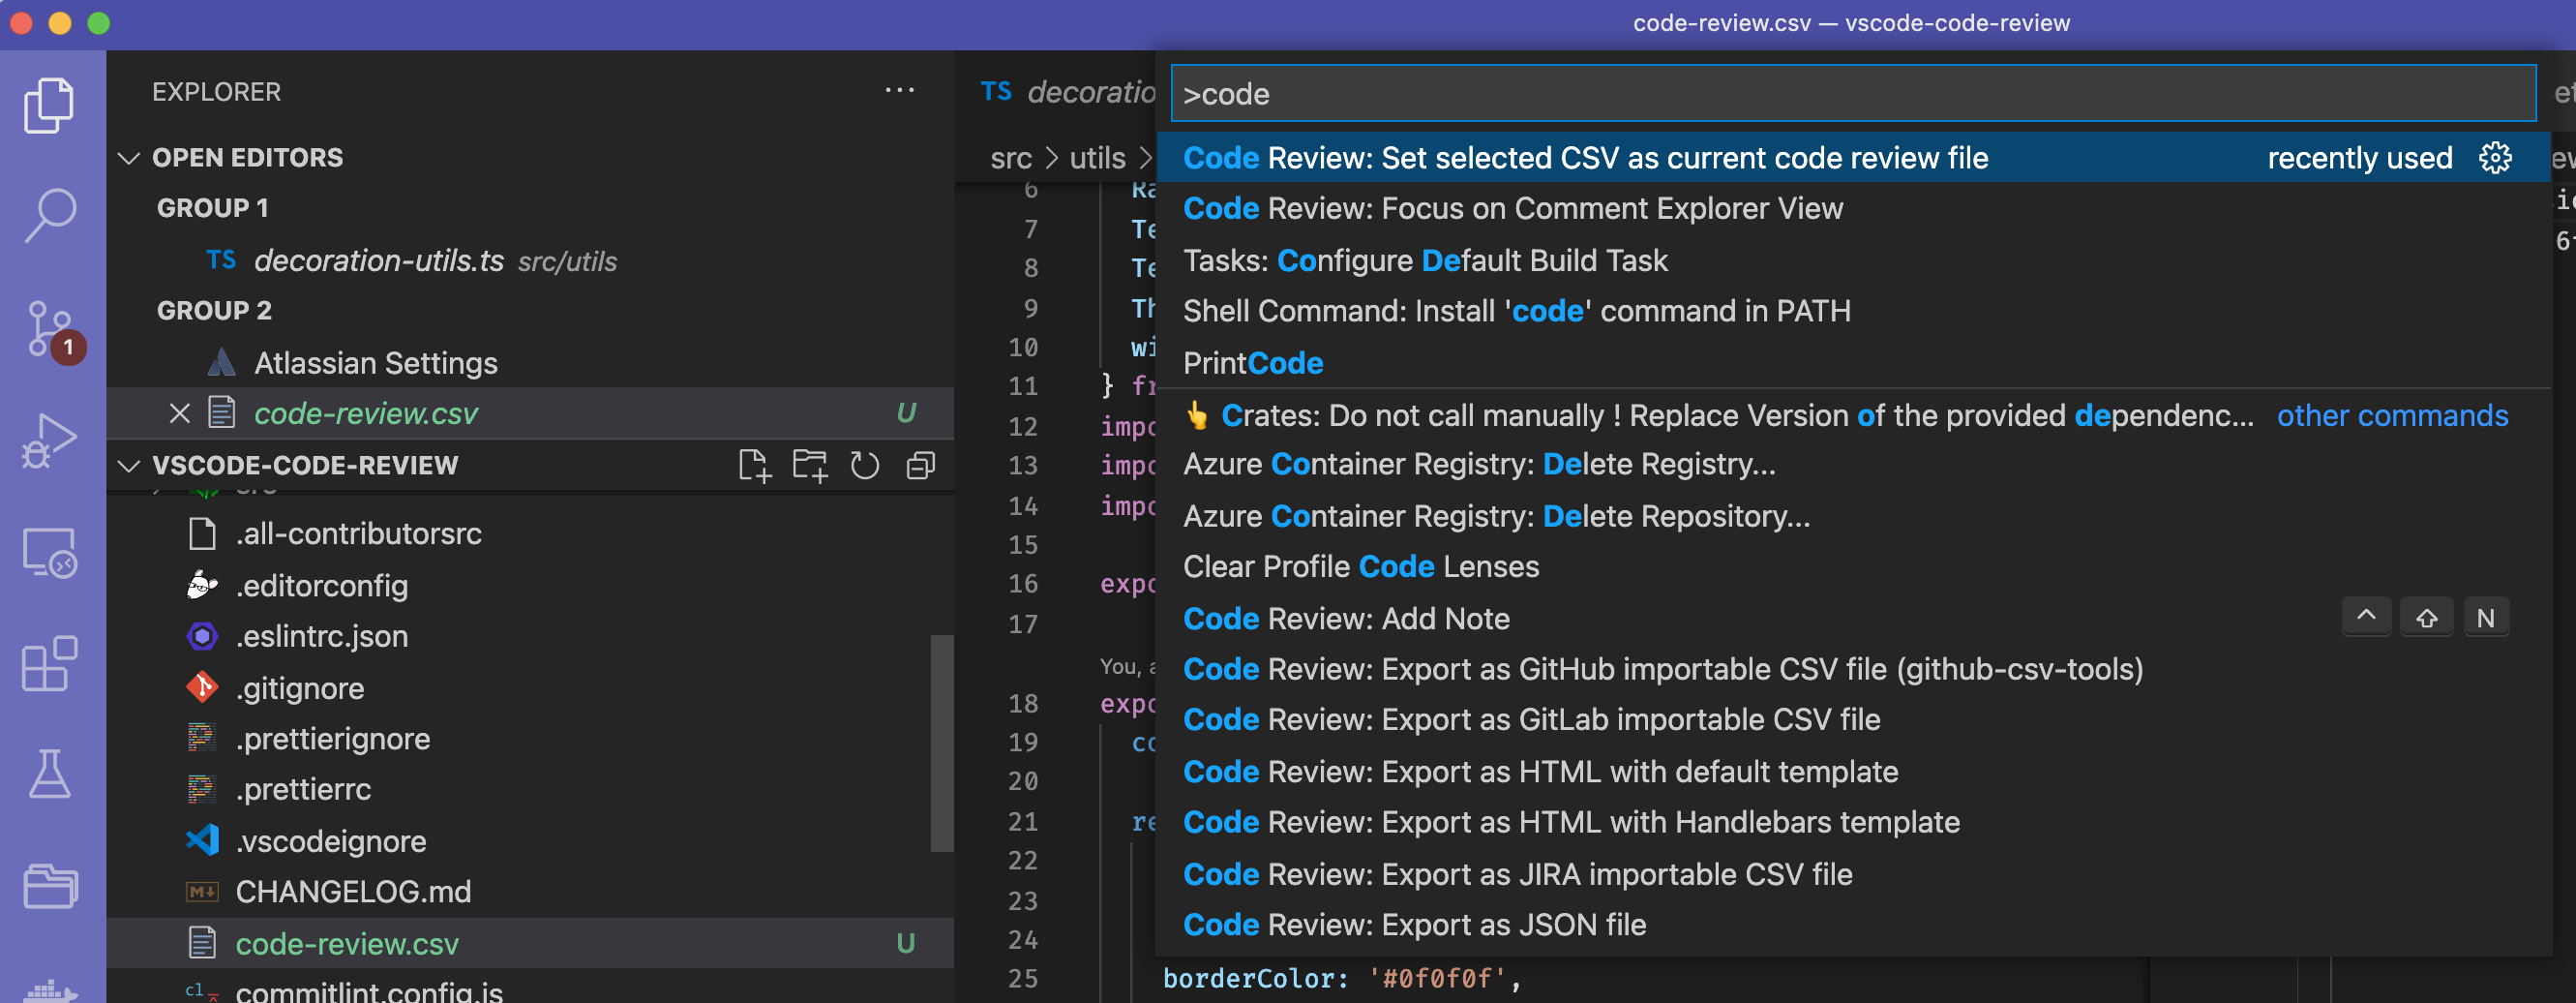The width and height of the screenshot is (2576, 1003).
Task: Create a new file in VSCODE-CODE-REVIEW
Action: (754, 466)
